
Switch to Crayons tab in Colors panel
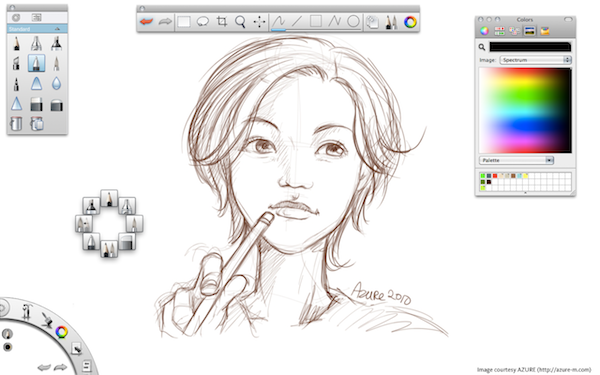pos(545,31)
